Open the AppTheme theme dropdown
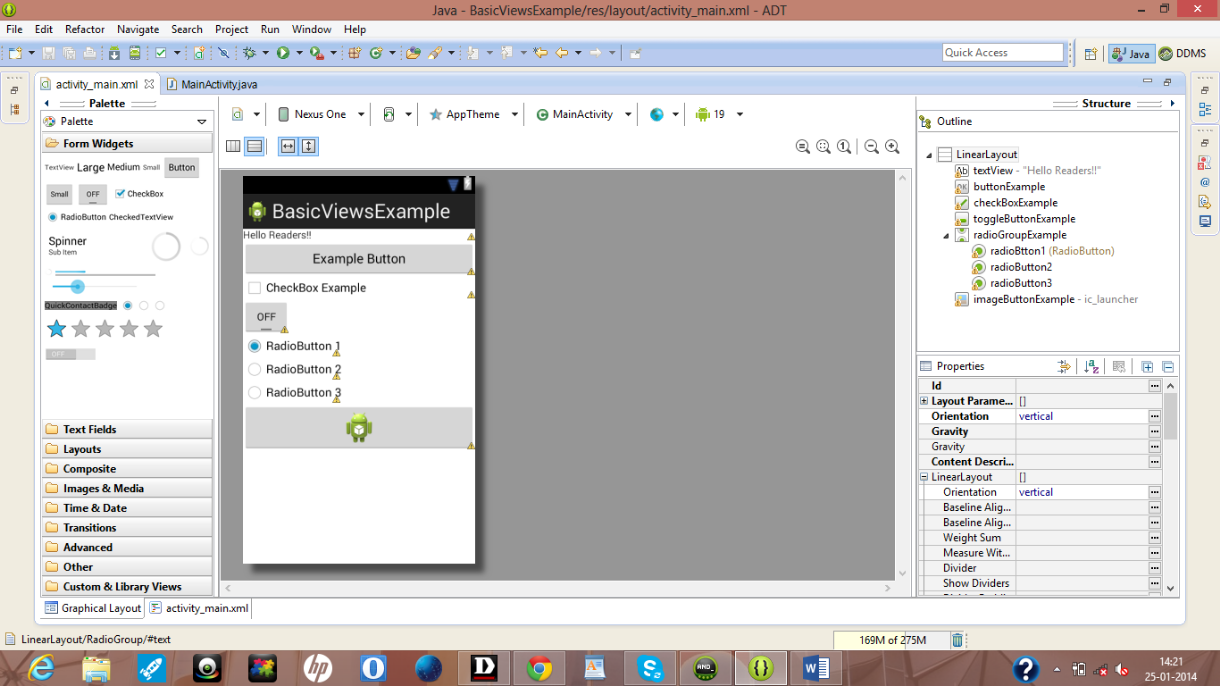Image resolution: width=1220 pixels, height=686 pixels. (472, 115)
